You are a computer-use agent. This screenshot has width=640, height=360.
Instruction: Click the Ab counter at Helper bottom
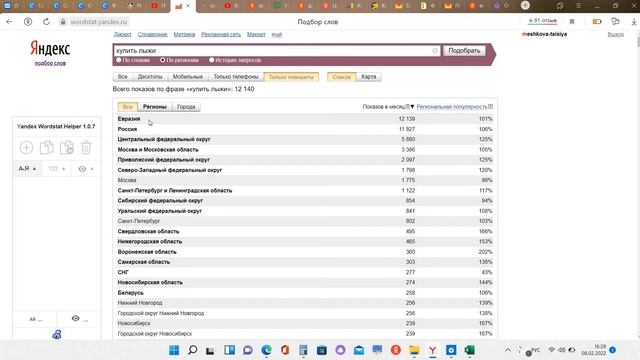[x=36, y=319]
